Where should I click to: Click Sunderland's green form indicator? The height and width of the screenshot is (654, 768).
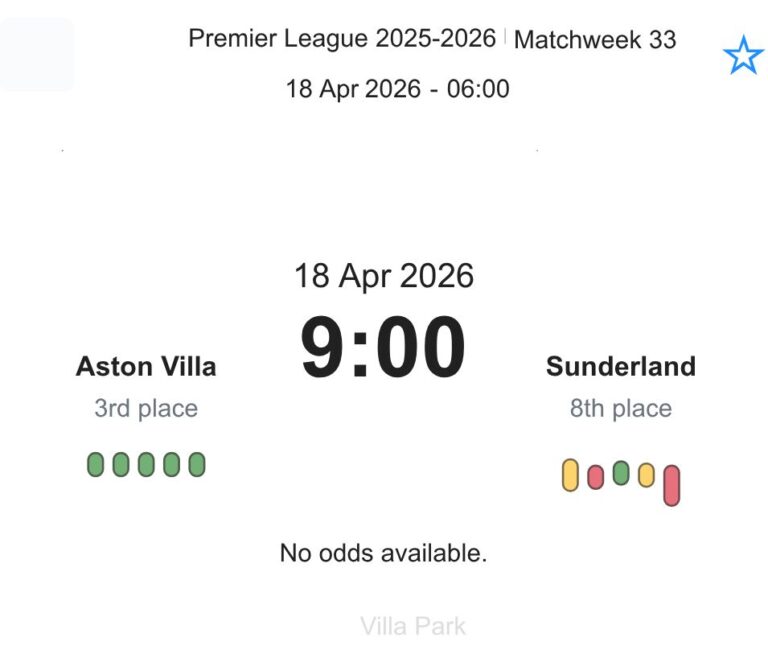click(621, 473)
